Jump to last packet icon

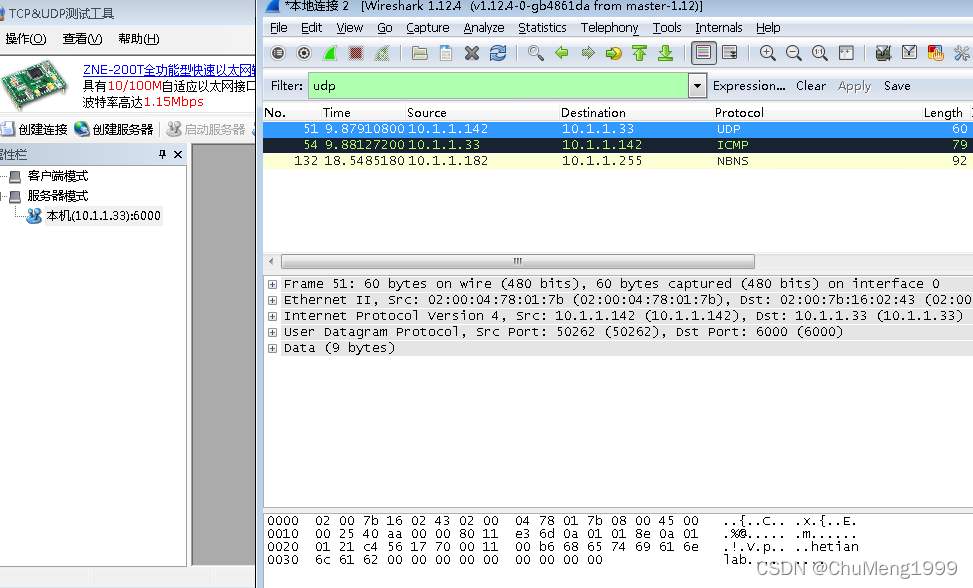[x=665, y=53]
